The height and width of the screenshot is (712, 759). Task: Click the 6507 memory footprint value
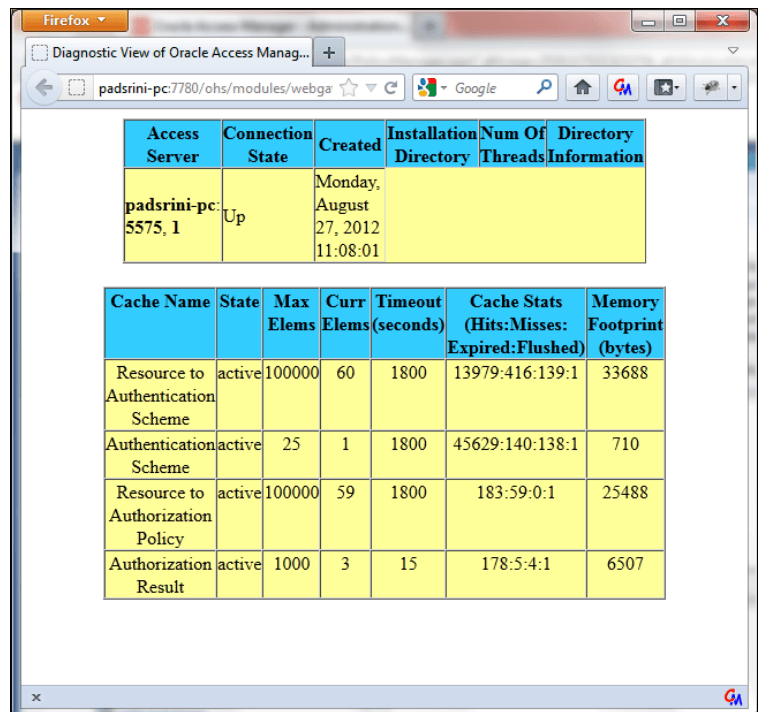(625, 564)
